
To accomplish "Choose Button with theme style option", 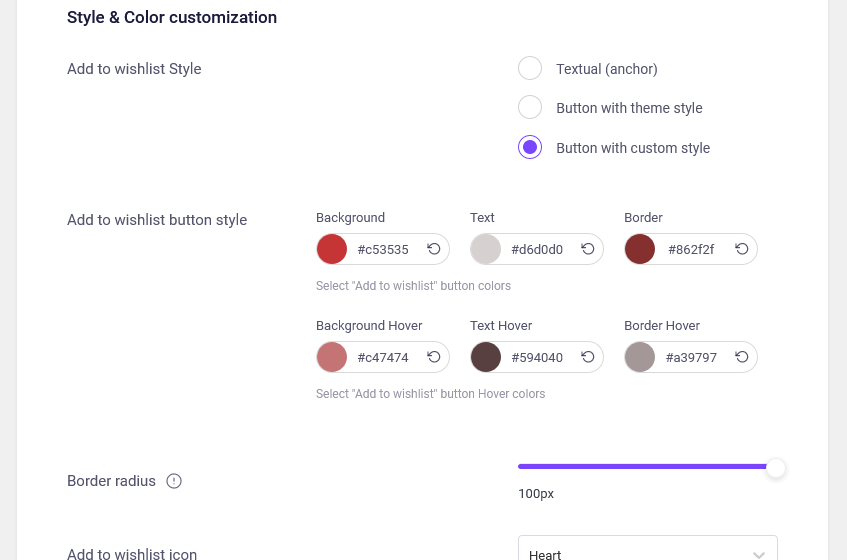I will (530, 107).
